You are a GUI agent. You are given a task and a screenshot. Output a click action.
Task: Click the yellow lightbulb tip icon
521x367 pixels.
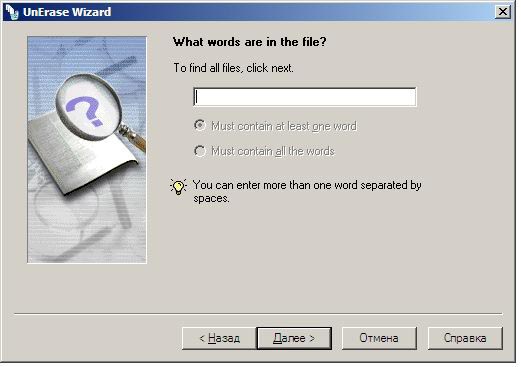(x=178, y=187)
